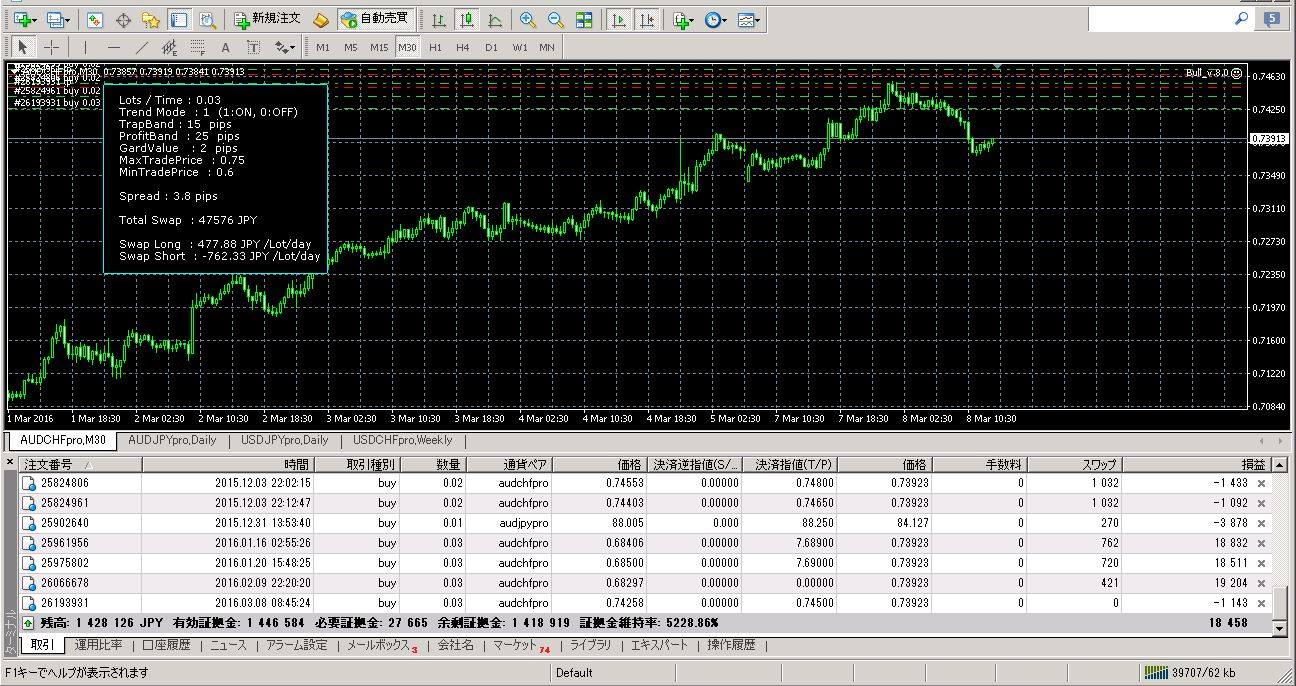
Task: Switch chart to bar chart style
Action: pyautogui.click(x=439, y=19)
